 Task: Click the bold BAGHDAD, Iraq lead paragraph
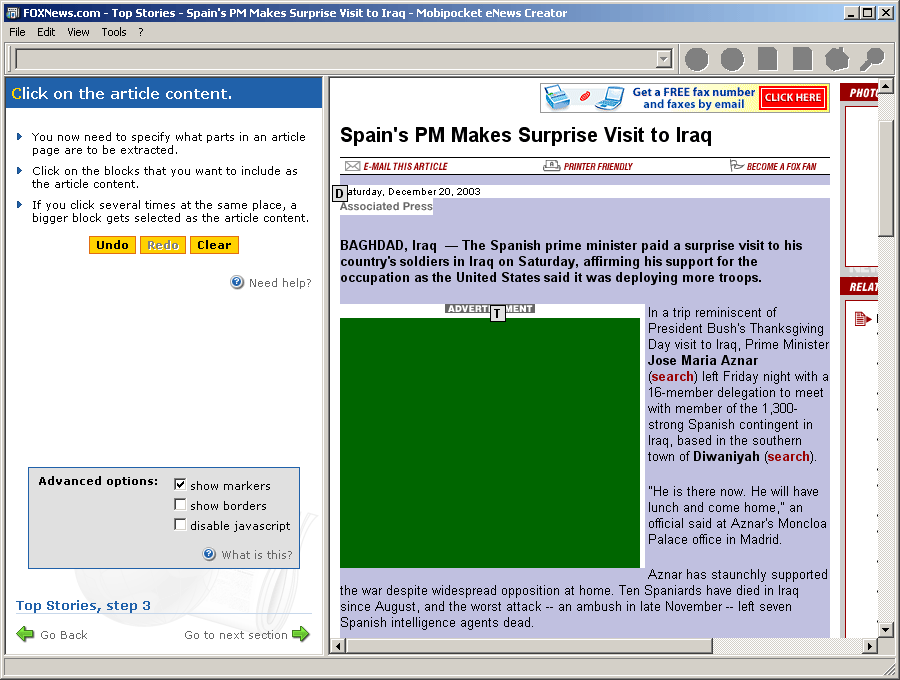[x=571, y=262]
